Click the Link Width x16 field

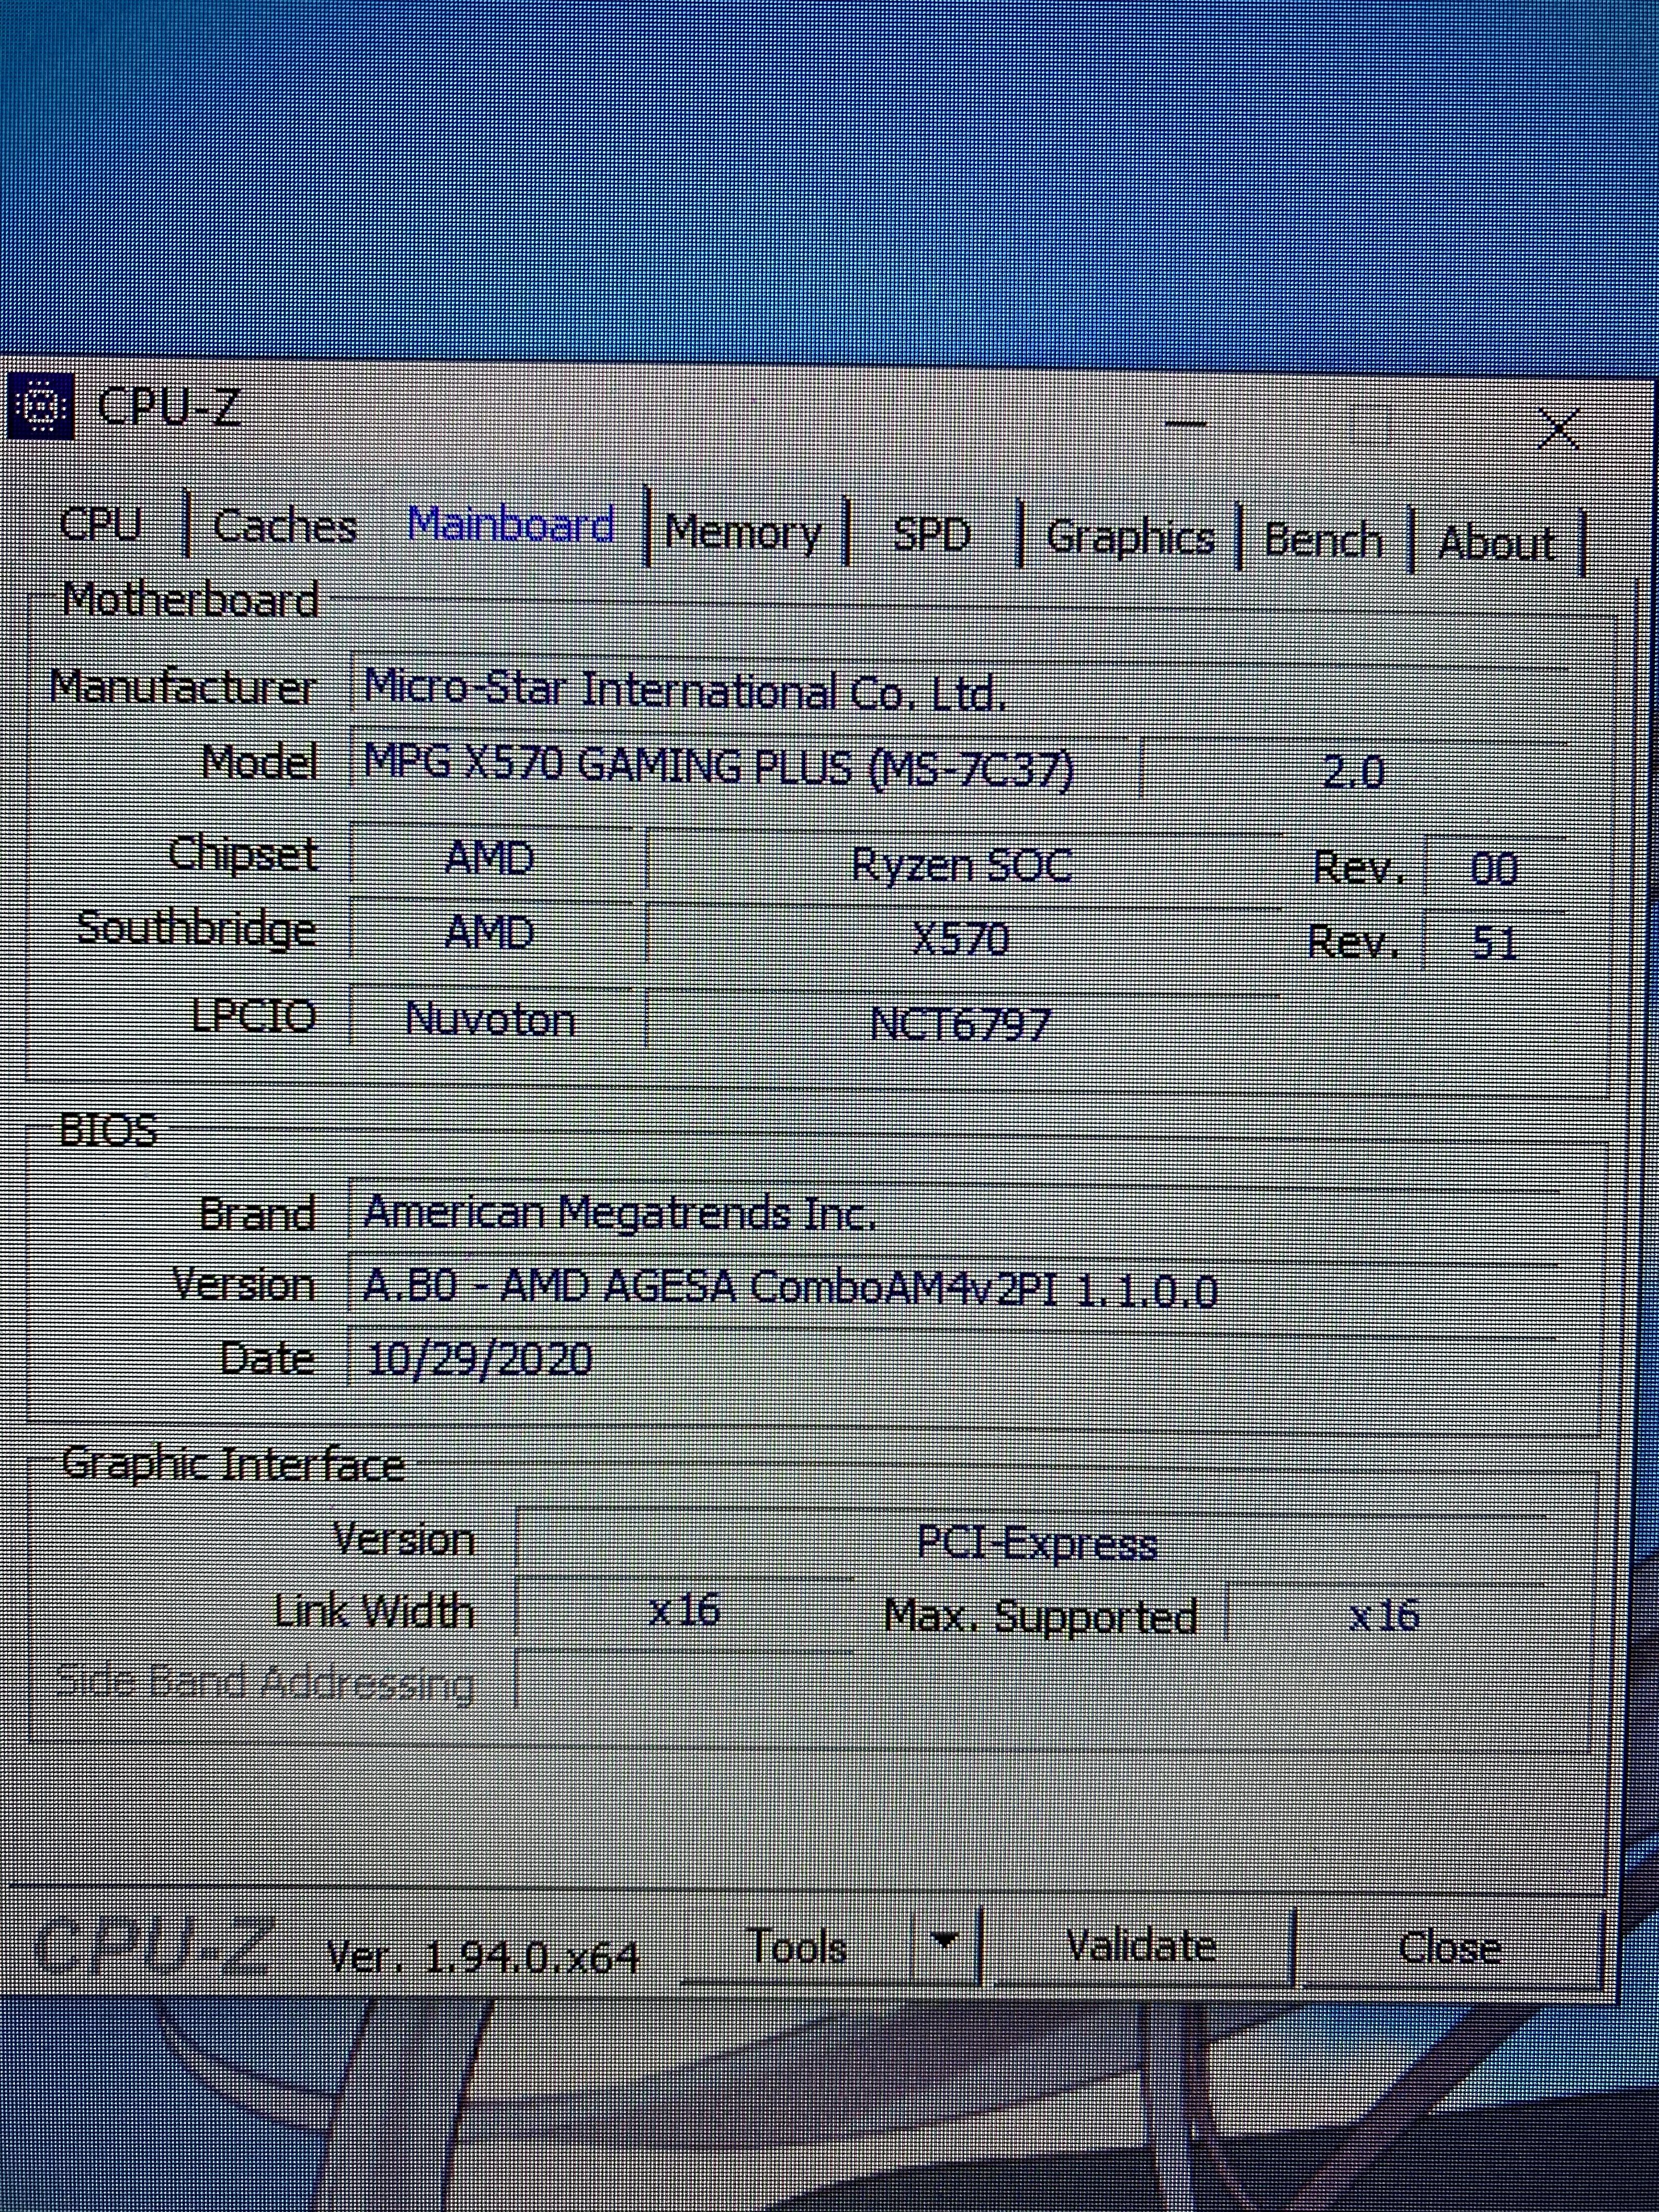tap(684, 1611)
